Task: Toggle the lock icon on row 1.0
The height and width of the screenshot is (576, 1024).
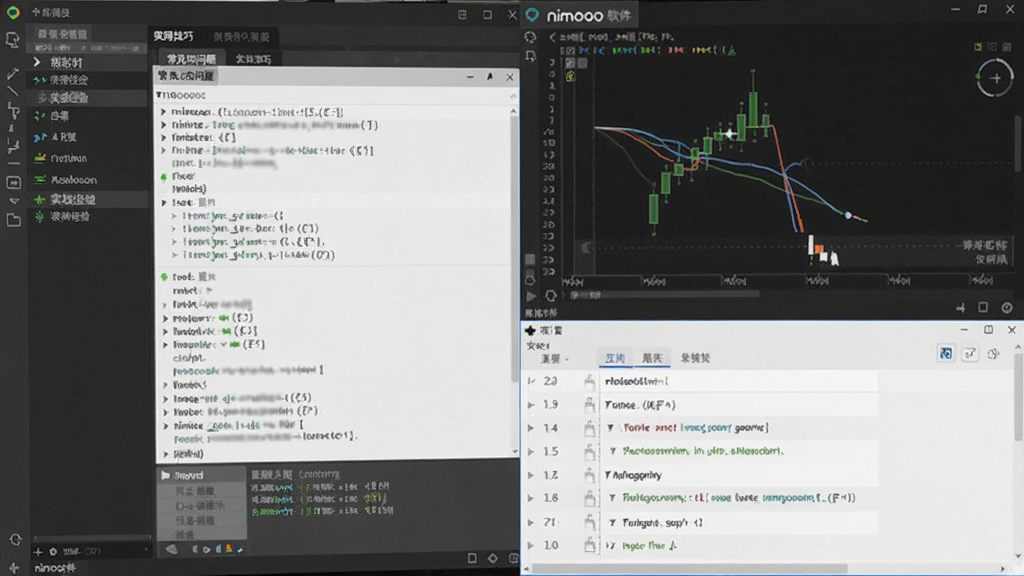Action: coord(589,545)
